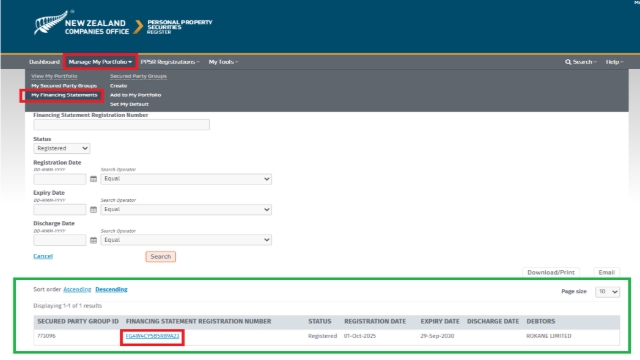Click the Search magnifier menu in navbar
Viewport: 640px width, 360px height.
[x=580, y=62]
